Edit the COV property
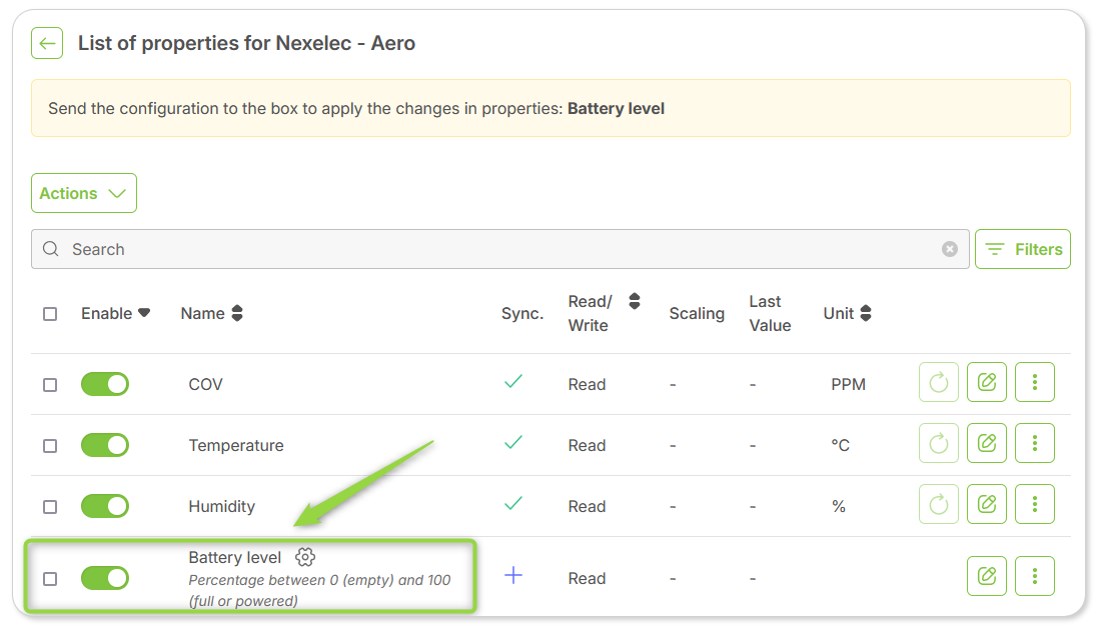 tap(987, 382)
